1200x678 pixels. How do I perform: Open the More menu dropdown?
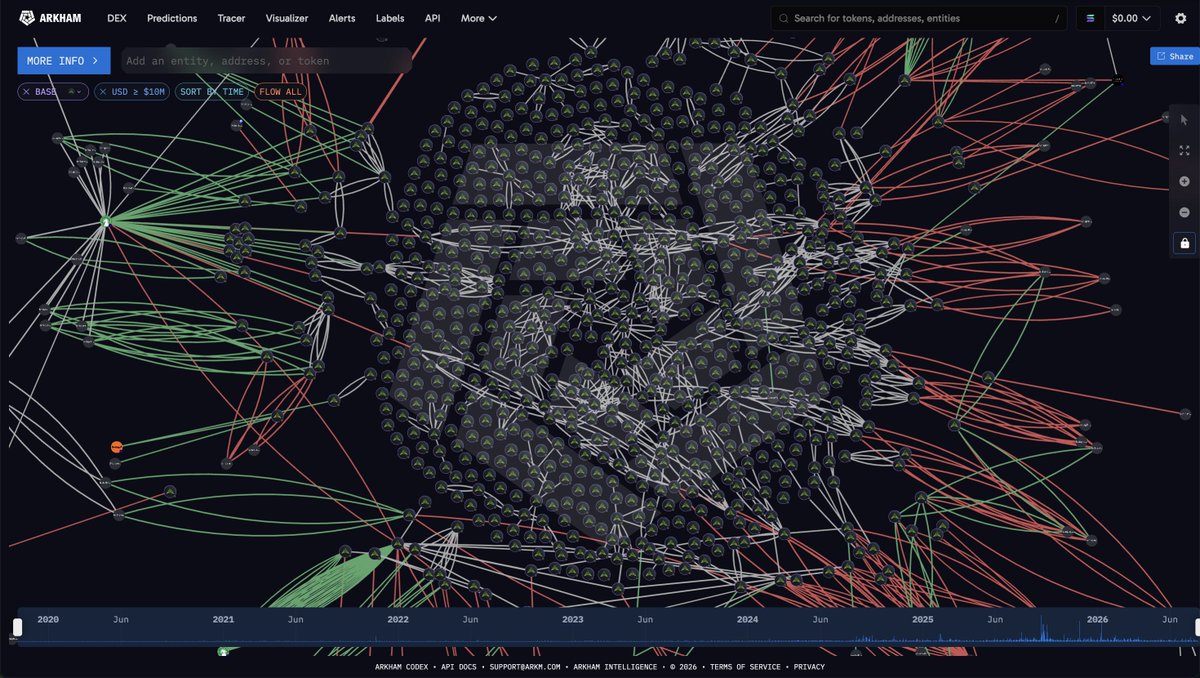click(x=479, y=18)
